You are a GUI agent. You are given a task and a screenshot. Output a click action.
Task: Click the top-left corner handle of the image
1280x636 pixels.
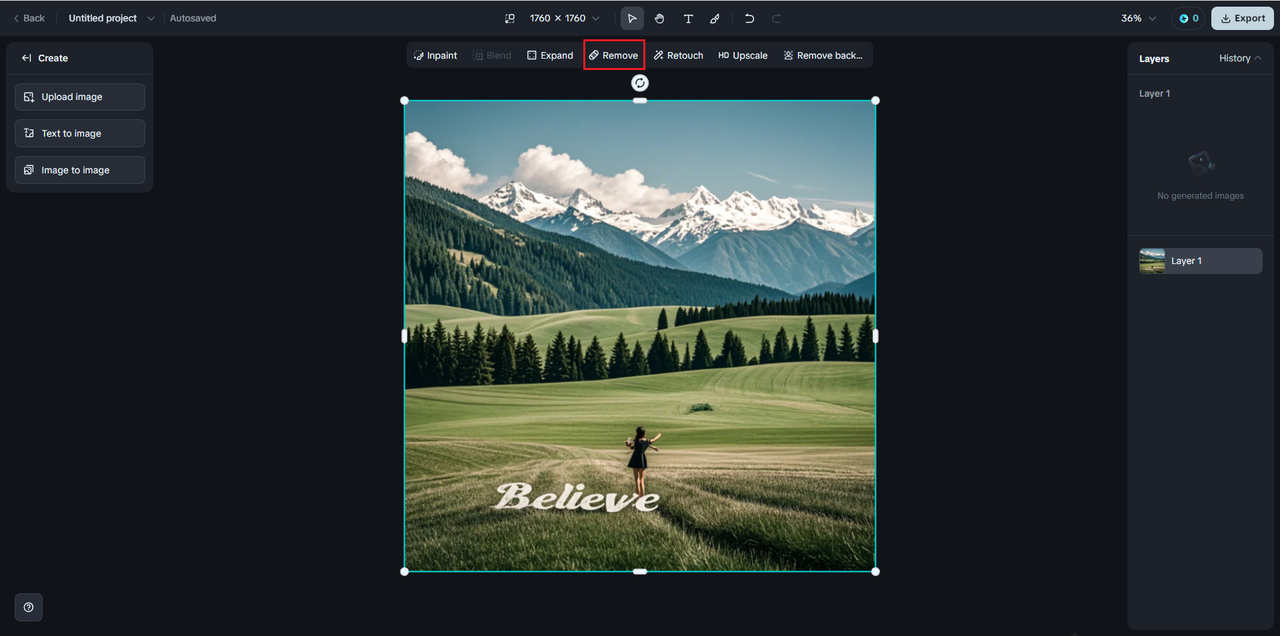click(x=404, y=100)
